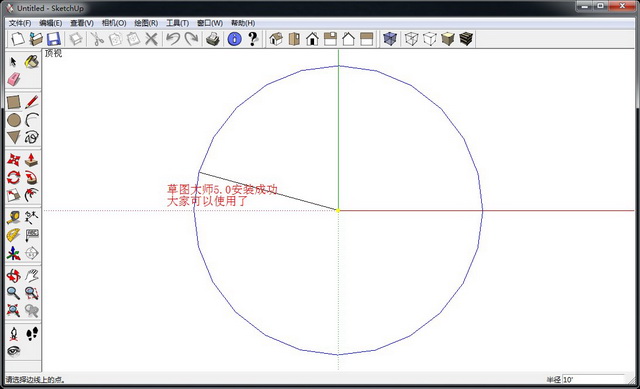Select the pink Eraser tool
The height and width of the screenshot is (389, 640).
coord(13,79)
